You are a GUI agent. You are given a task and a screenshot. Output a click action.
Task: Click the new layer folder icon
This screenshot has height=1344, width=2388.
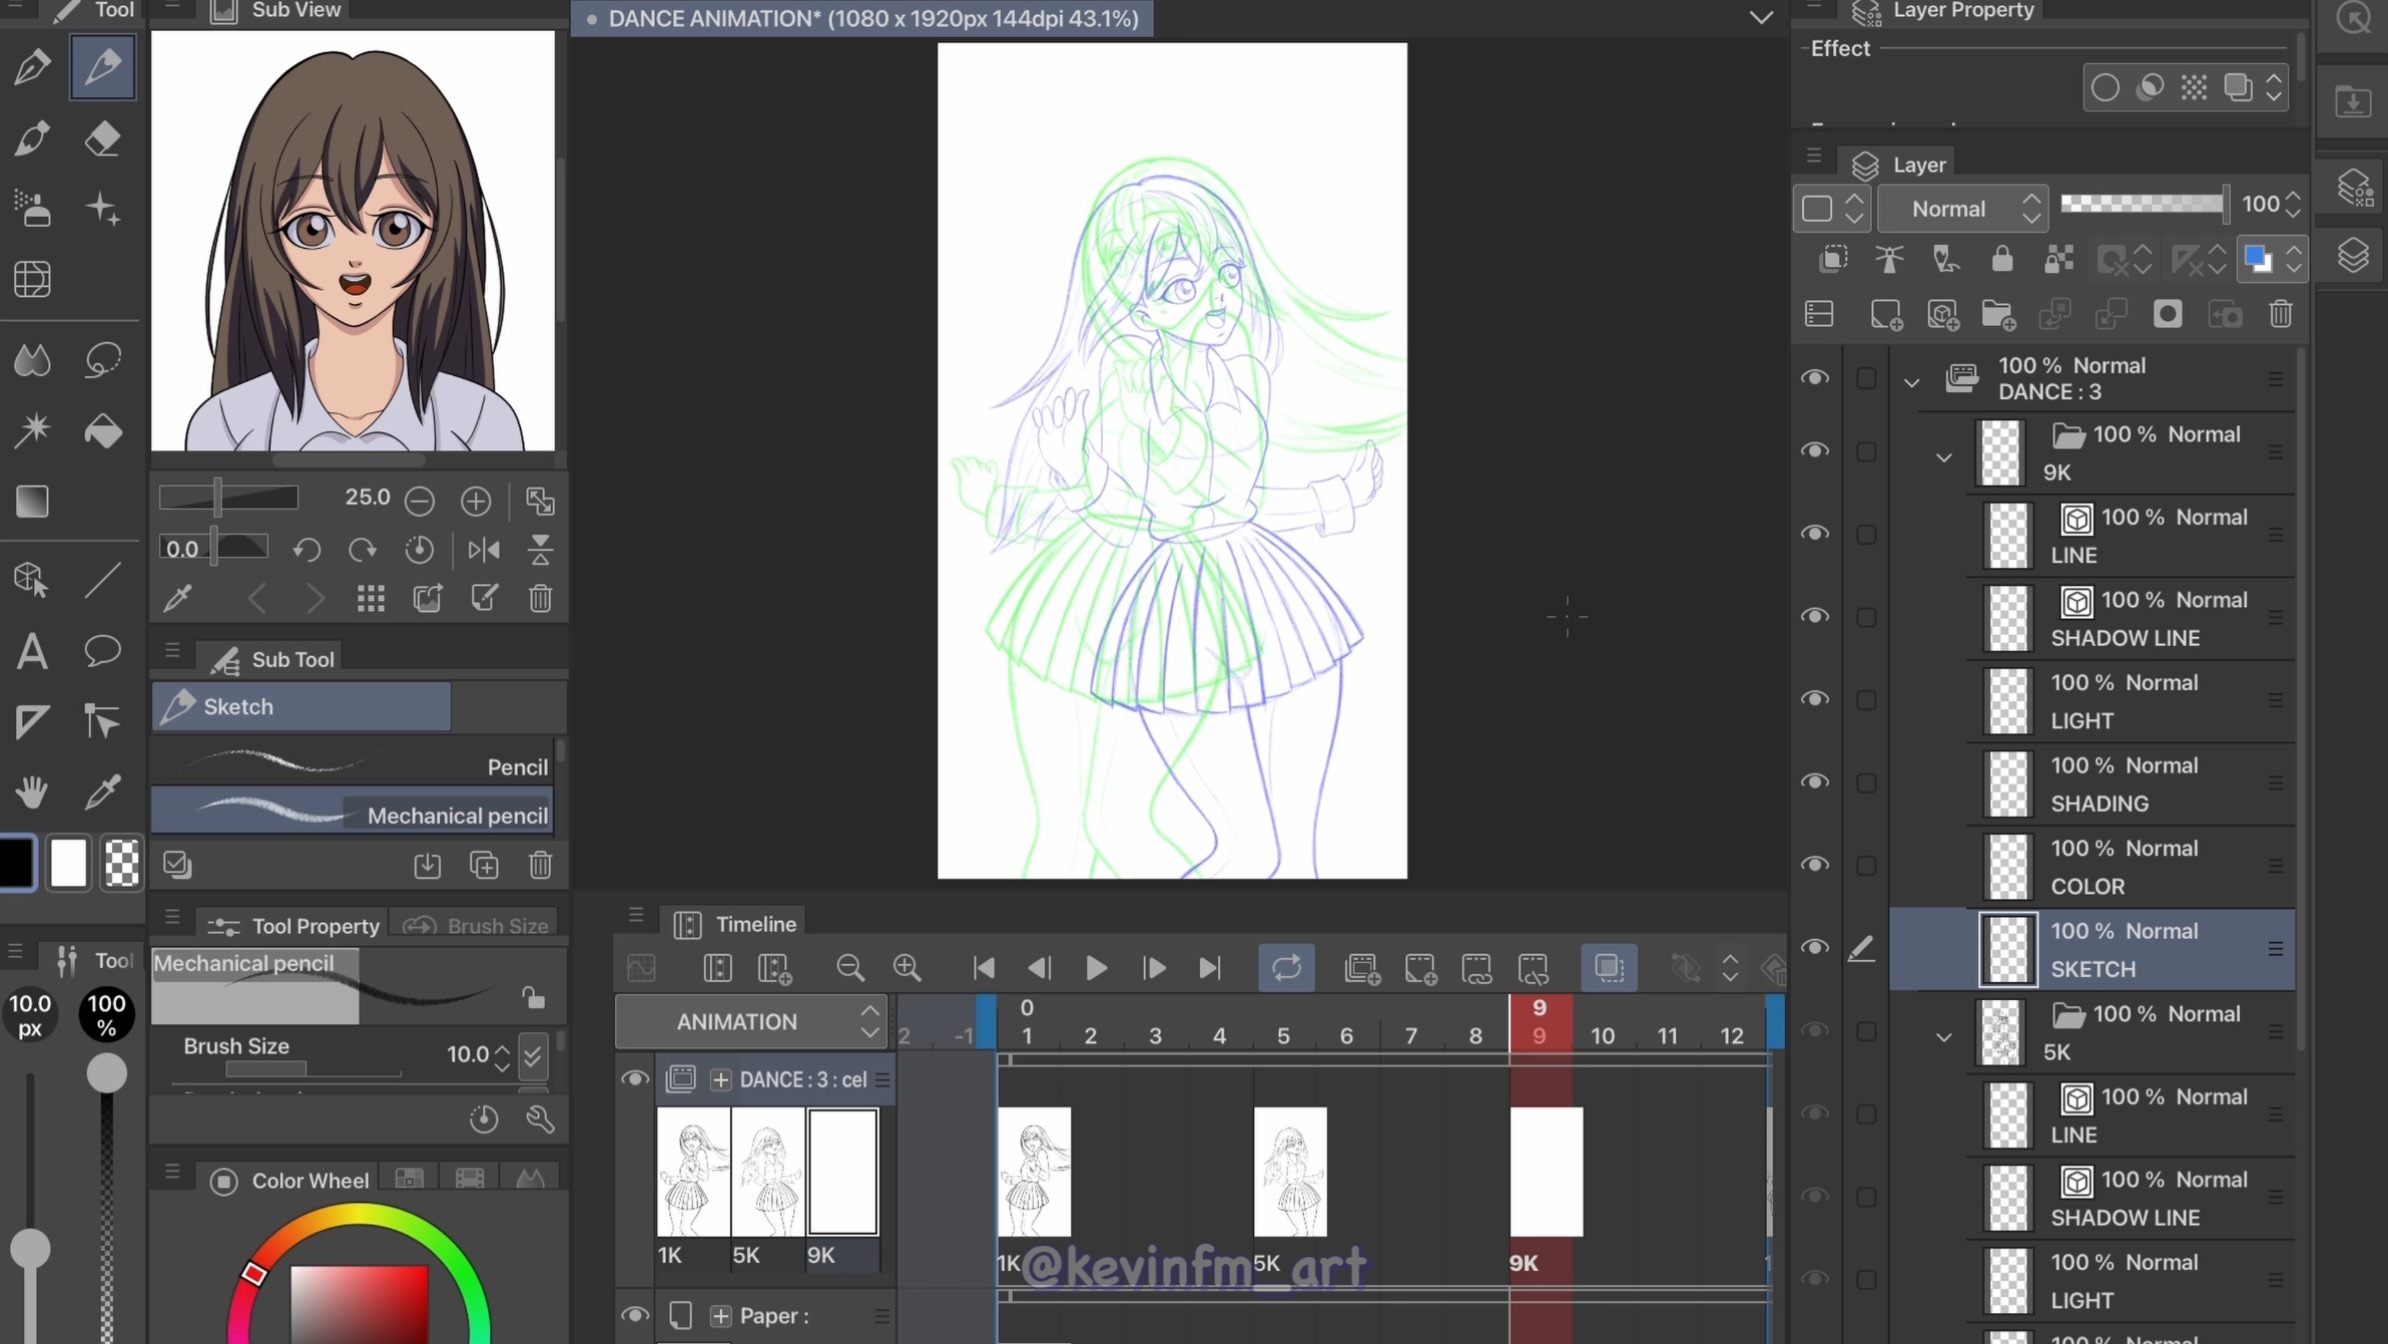[x=1998, y=315]
